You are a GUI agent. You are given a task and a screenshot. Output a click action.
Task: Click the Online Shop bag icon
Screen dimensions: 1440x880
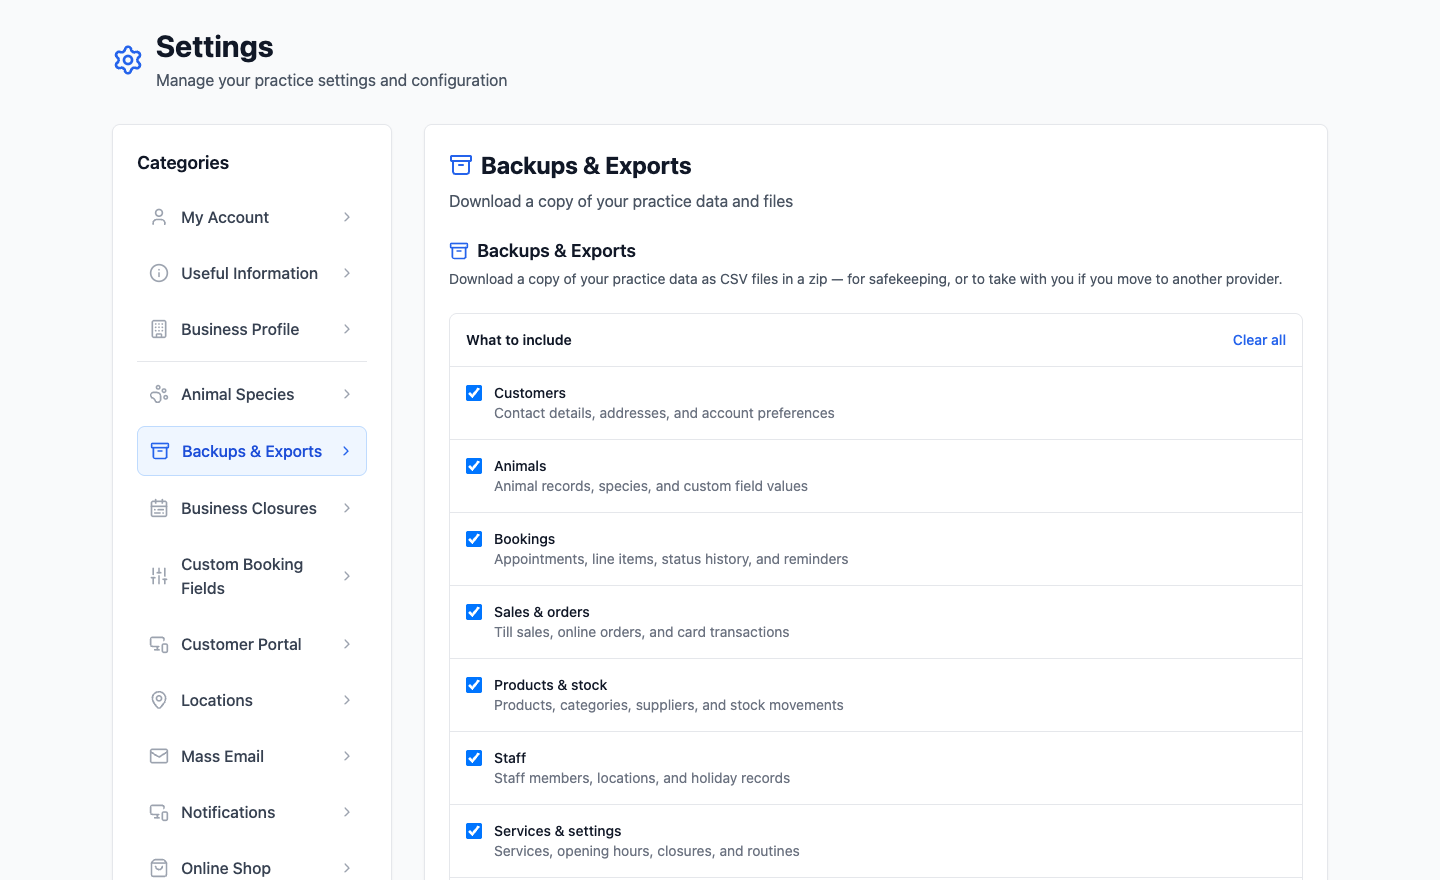(159, 868)
